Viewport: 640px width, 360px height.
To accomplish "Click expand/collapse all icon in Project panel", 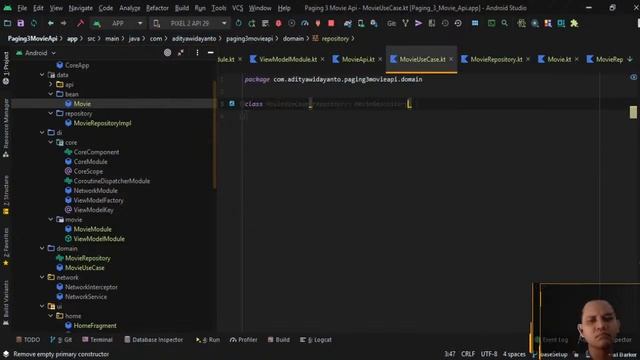I will pos(181,53).
